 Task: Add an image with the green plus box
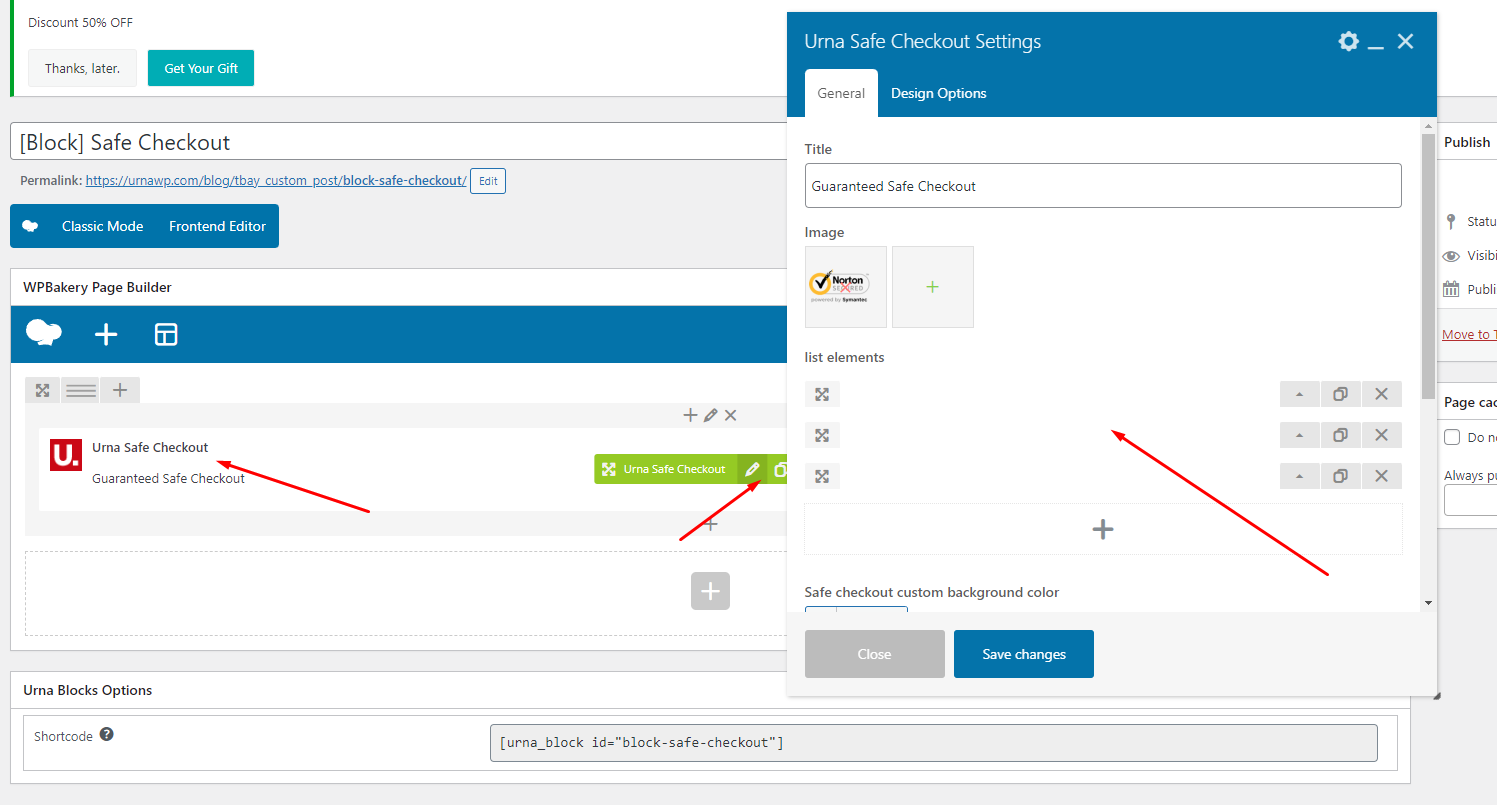[x=933, y=287]
